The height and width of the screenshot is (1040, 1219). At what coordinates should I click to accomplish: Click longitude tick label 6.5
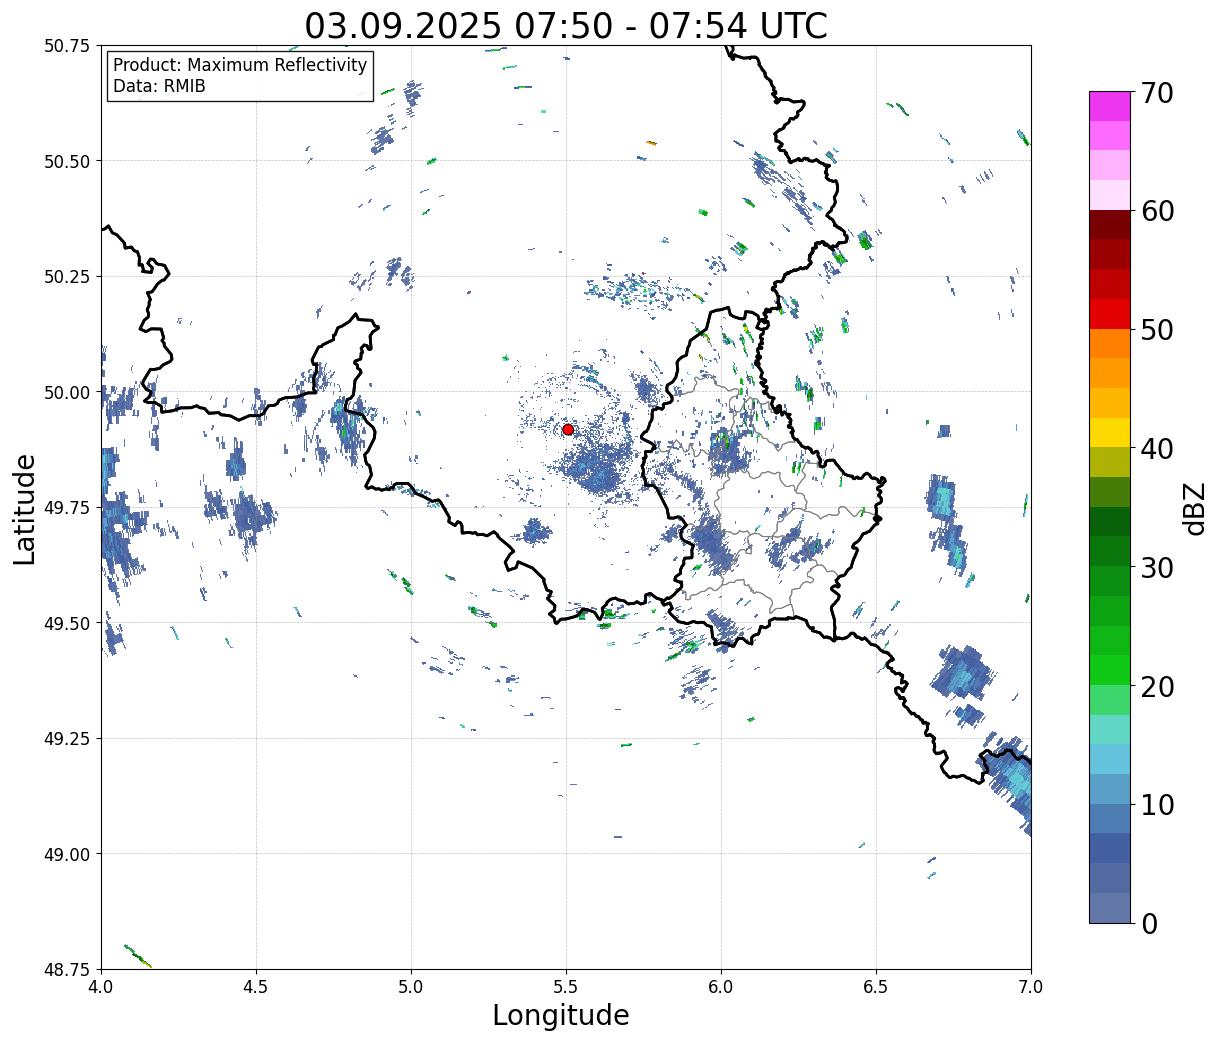(876, 986)
